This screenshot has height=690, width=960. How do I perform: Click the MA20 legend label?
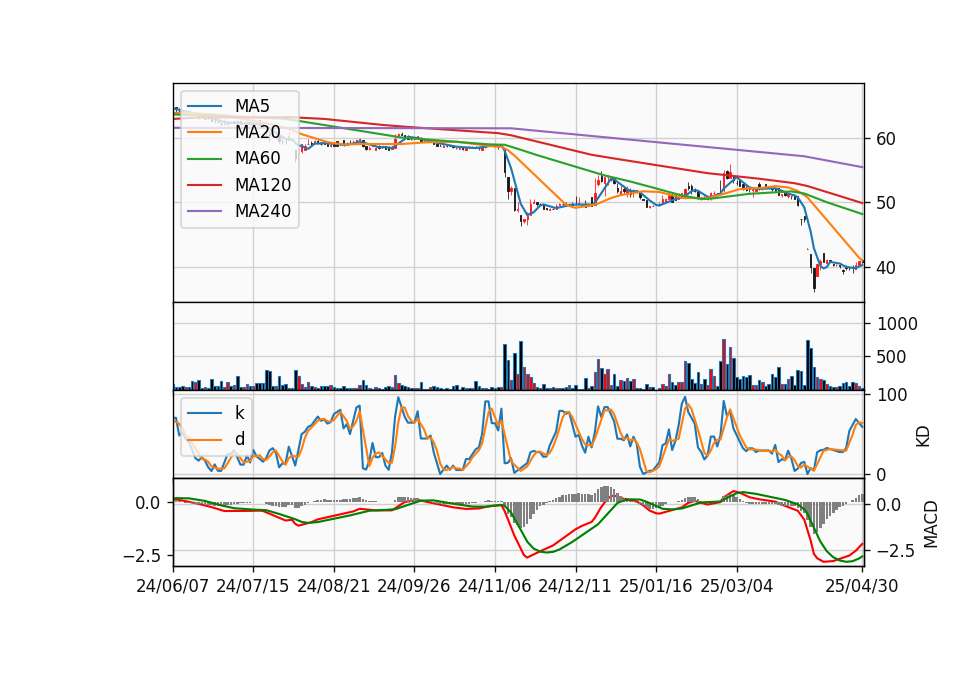[257, 132]
